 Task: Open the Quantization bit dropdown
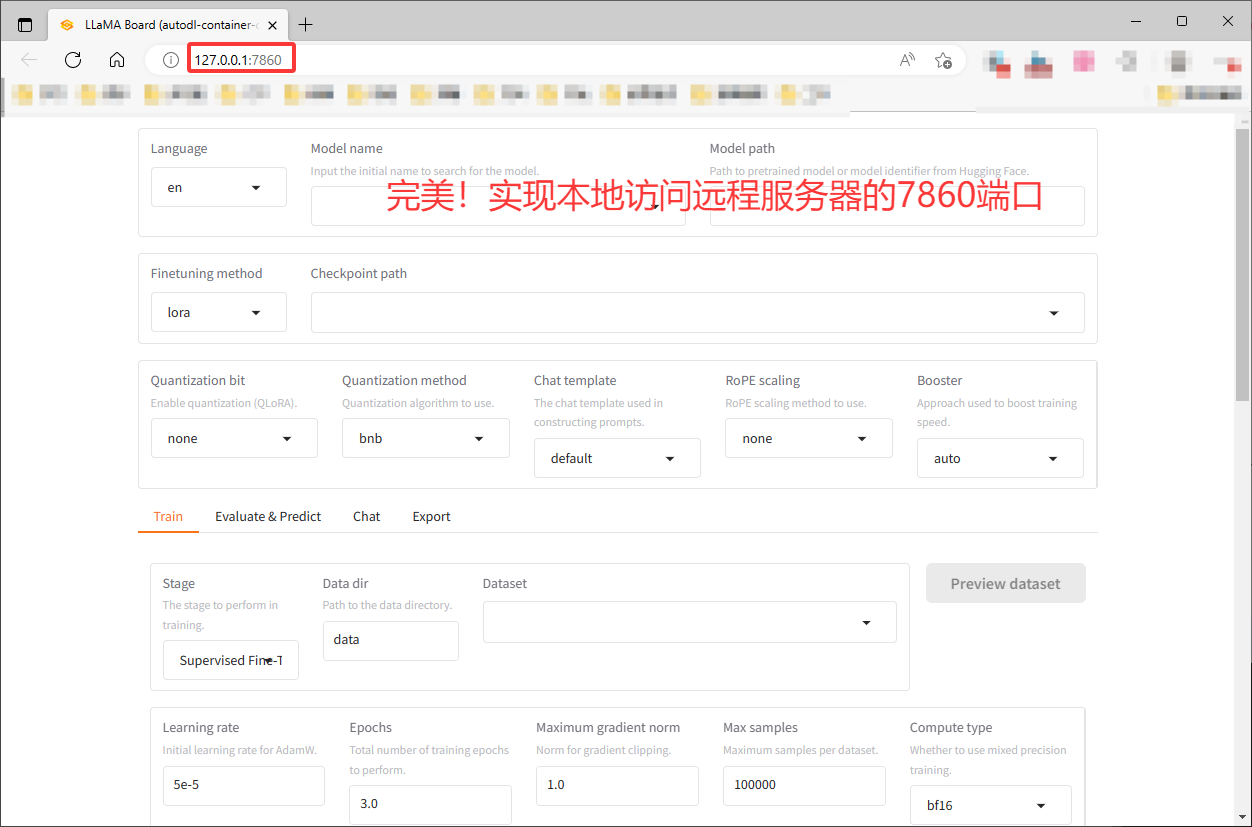[x=234, y=438]
